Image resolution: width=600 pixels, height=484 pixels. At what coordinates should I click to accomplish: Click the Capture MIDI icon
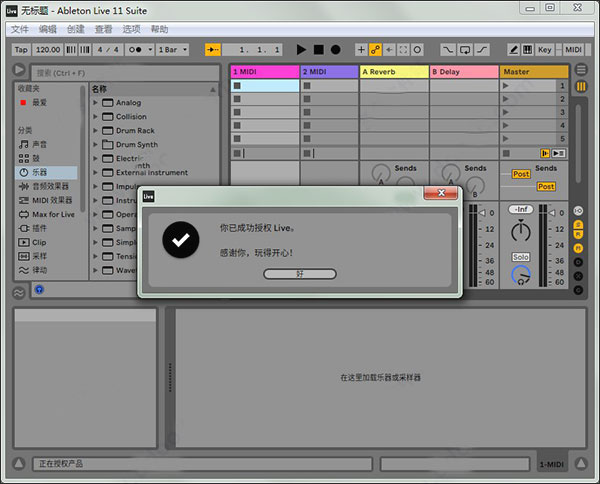(x=403, y=50)
